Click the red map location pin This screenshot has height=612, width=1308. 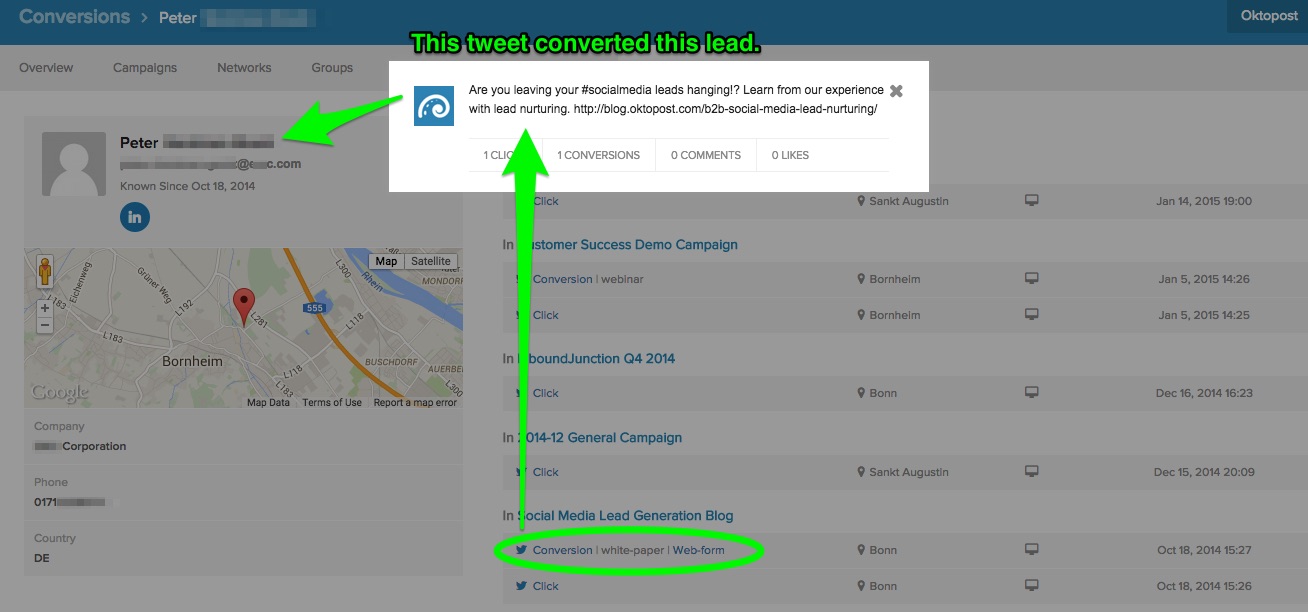[x=244, y=306]
